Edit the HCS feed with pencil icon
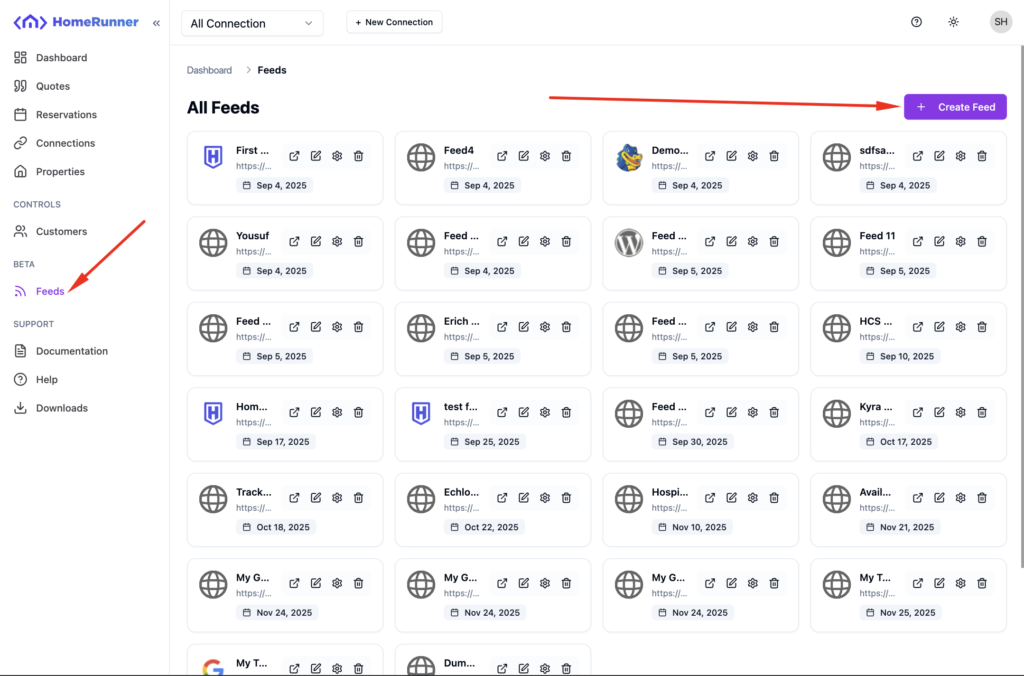The width and height of the screenshot is (1024, 676). [939, 327]
